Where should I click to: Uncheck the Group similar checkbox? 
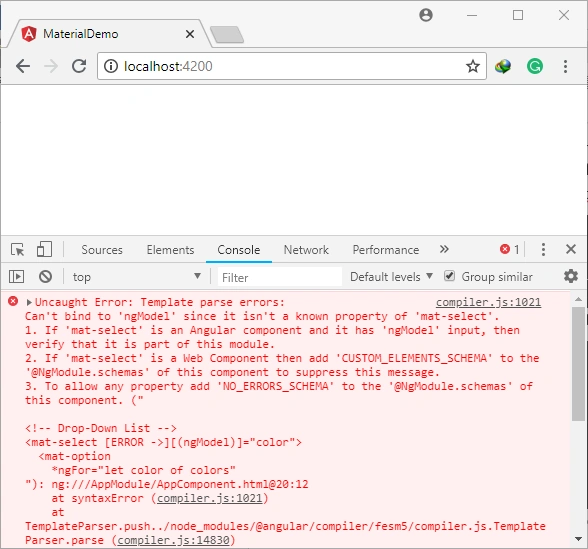pos(449,276)
